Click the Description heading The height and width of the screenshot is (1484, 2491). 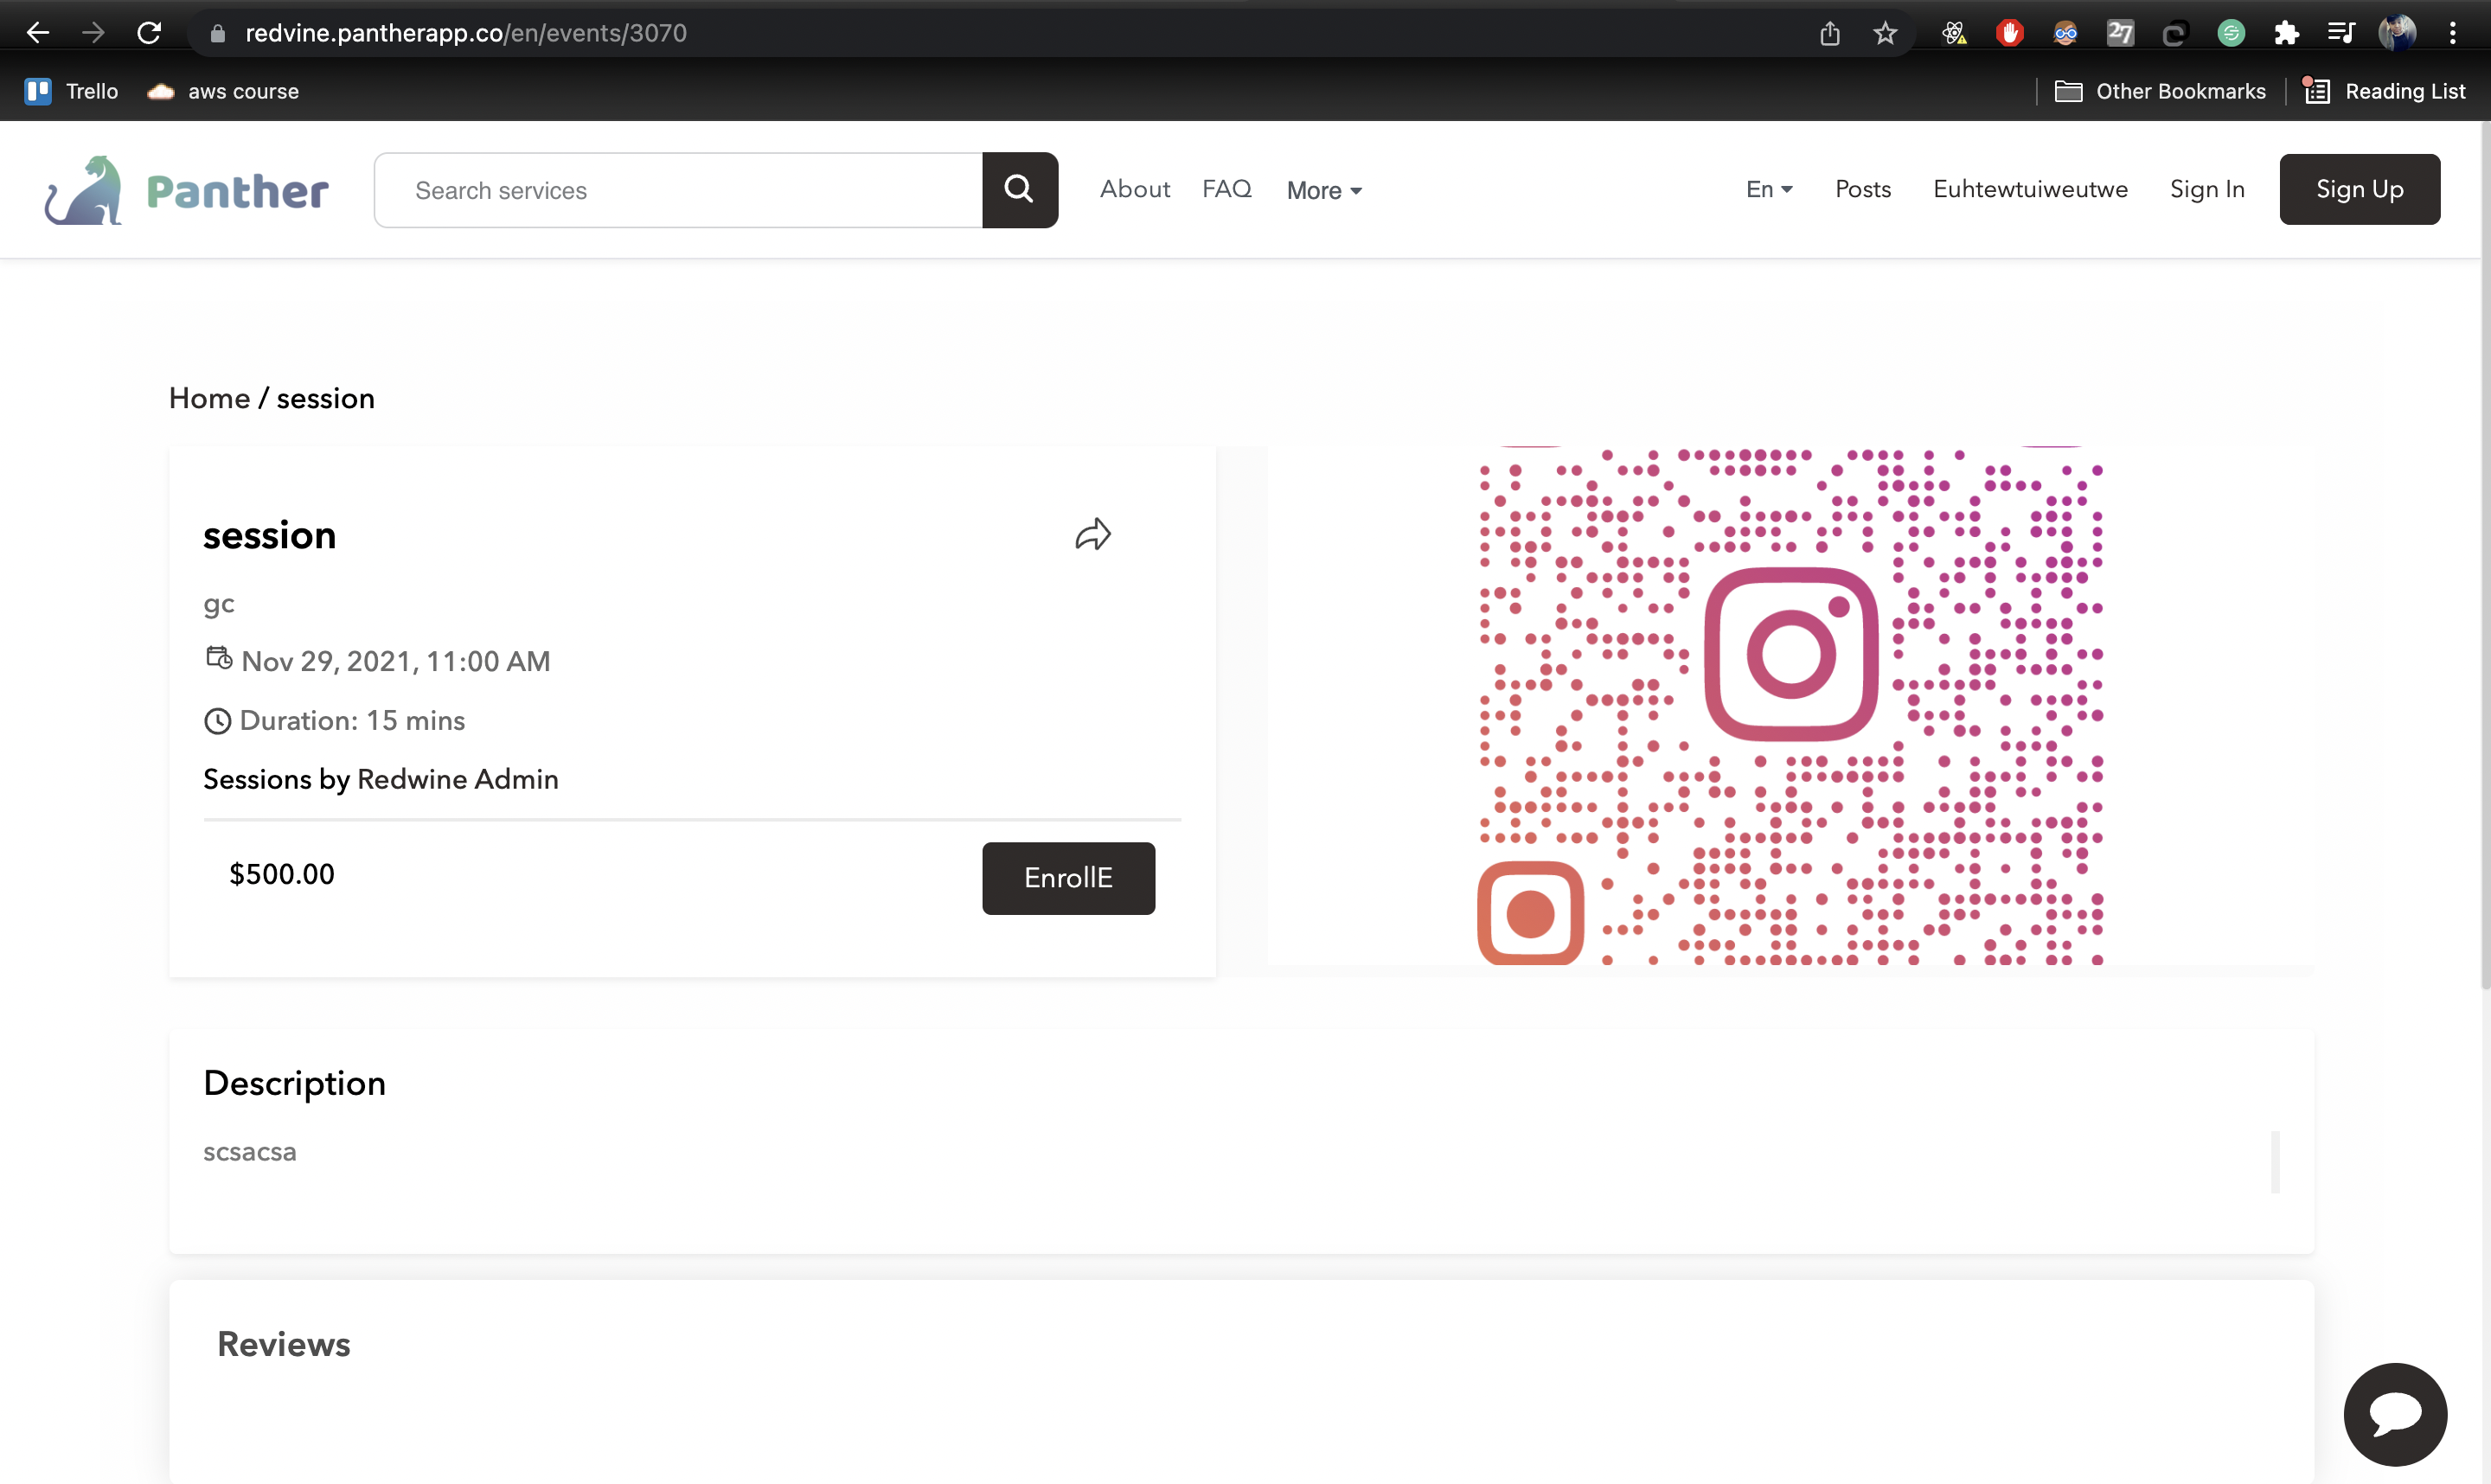(294, 1083)
